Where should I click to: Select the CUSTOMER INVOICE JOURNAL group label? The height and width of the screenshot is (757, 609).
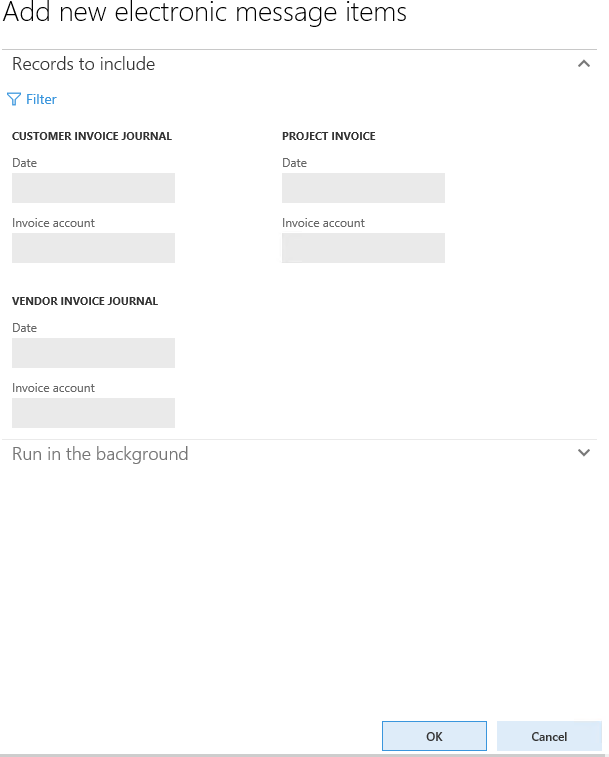(x=92, y=136)
